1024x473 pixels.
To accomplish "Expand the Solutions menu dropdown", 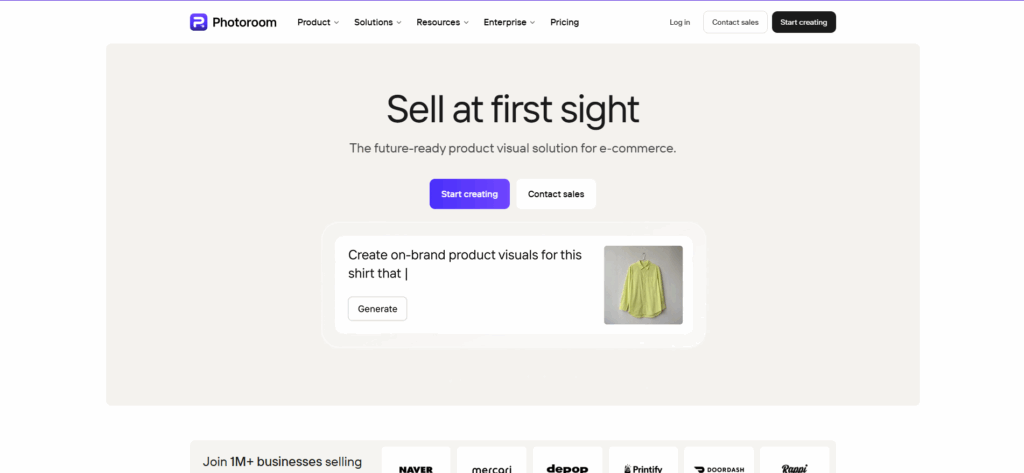I will (377, 22).
